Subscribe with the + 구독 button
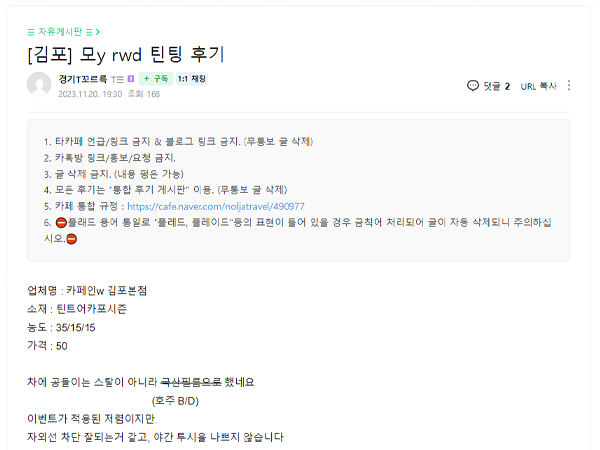Screen dimensions: 600x450 [156, 78]
